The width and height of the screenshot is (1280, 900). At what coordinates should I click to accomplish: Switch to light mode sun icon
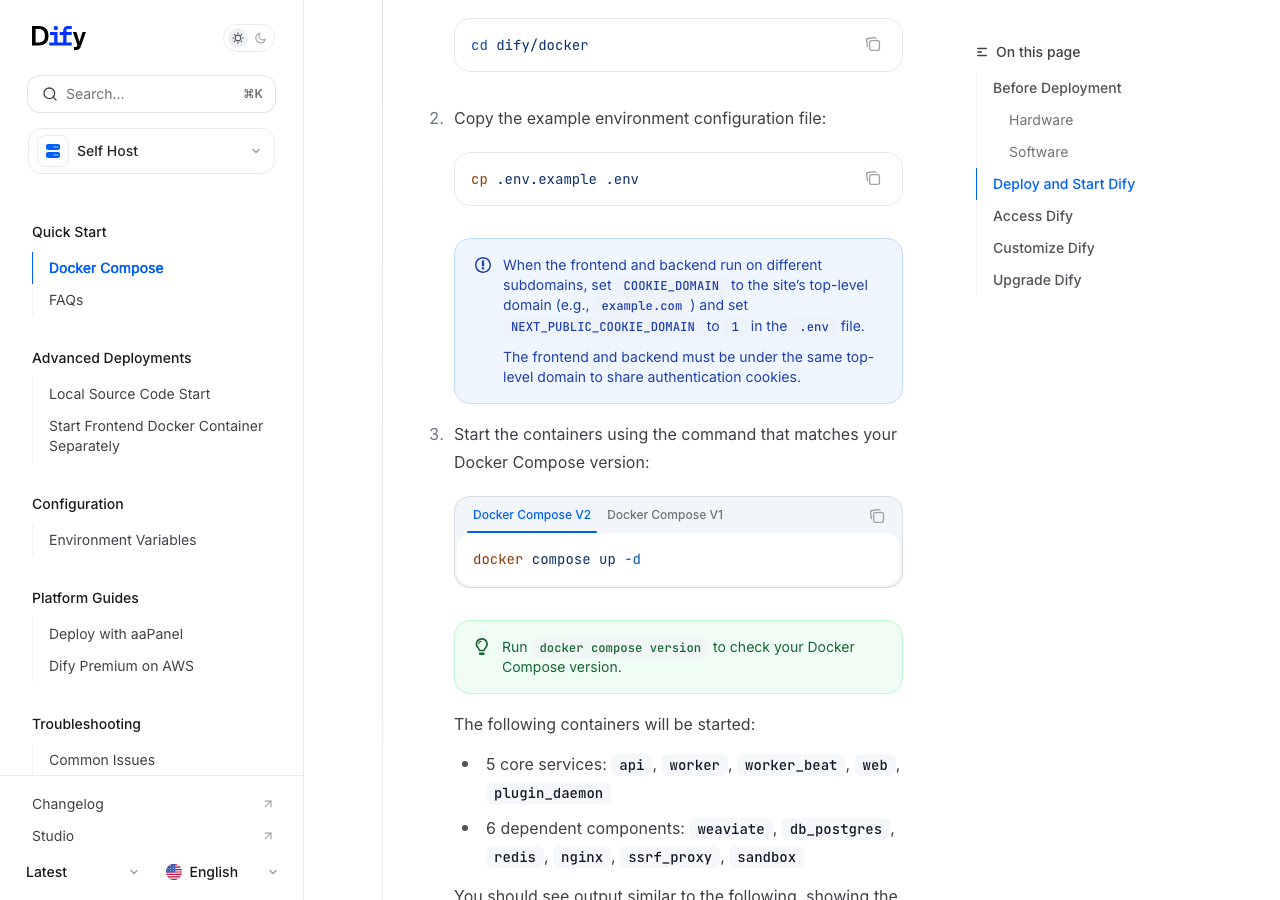[x=238, y=38]
